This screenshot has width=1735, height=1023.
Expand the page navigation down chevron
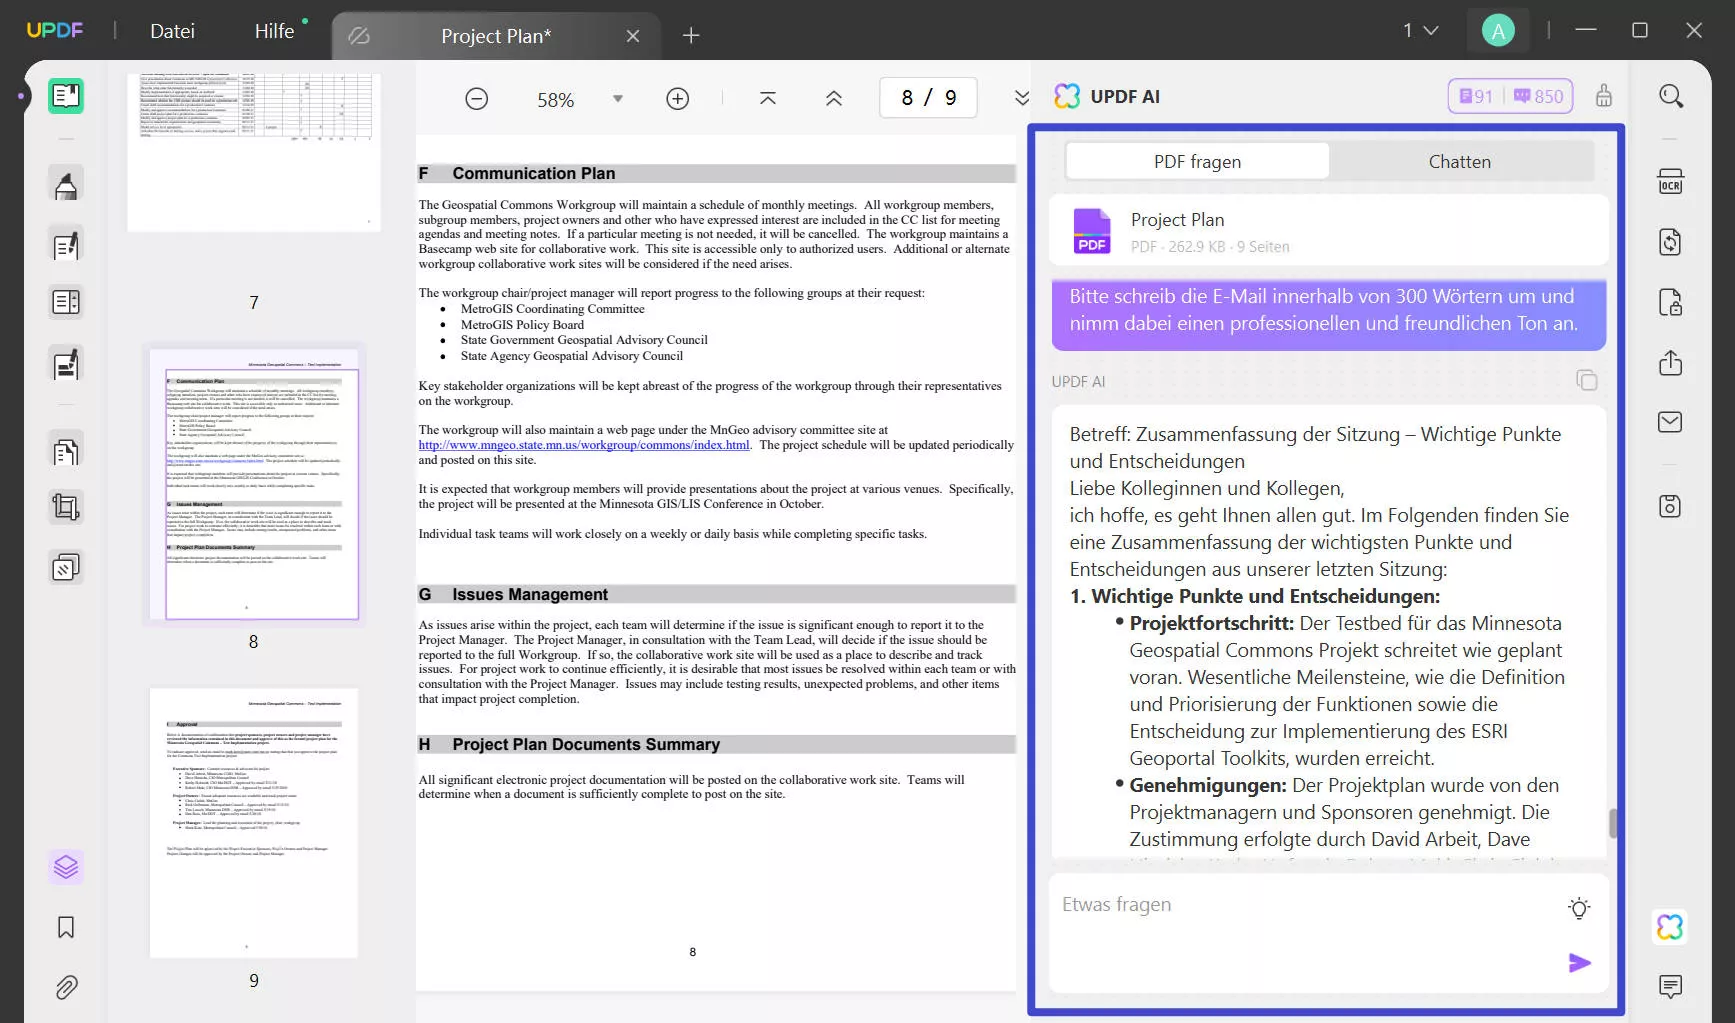click(x=1021, y=98)
